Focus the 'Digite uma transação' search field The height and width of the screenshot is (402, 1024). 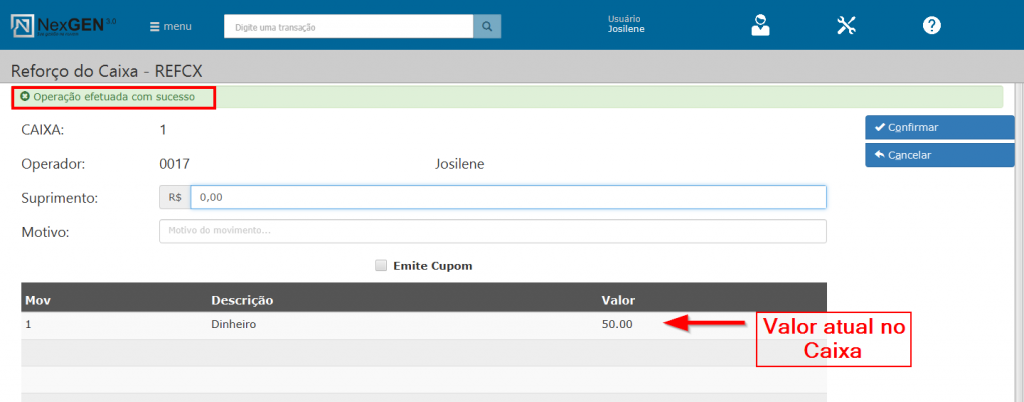(x=348, y=27)
